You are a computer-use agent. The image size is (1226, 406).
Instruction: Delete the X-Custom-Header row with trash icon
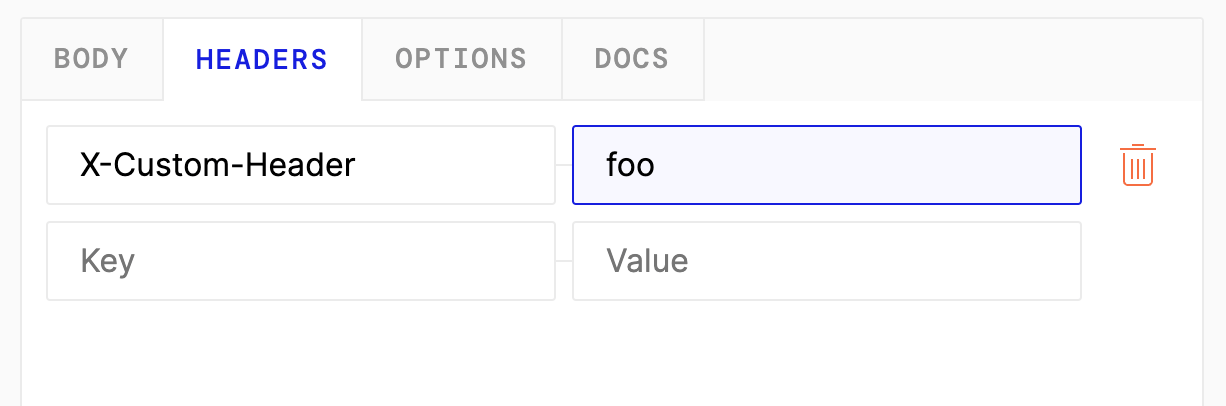1137,165
